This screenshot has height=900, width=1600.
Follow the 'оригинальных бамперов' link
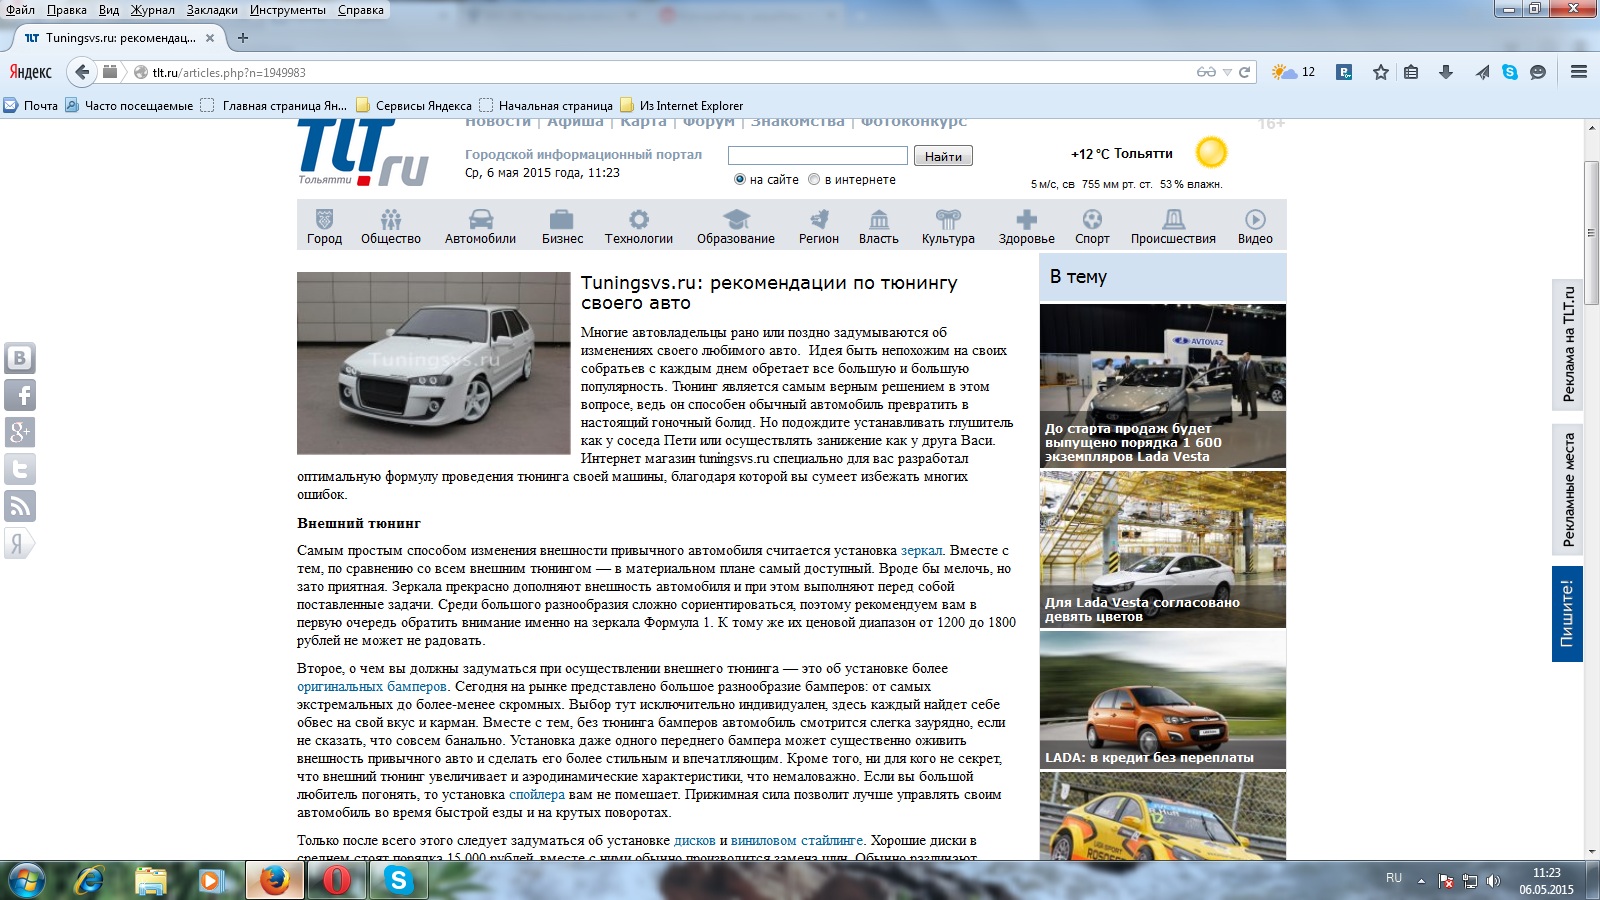tap(372, 687)
